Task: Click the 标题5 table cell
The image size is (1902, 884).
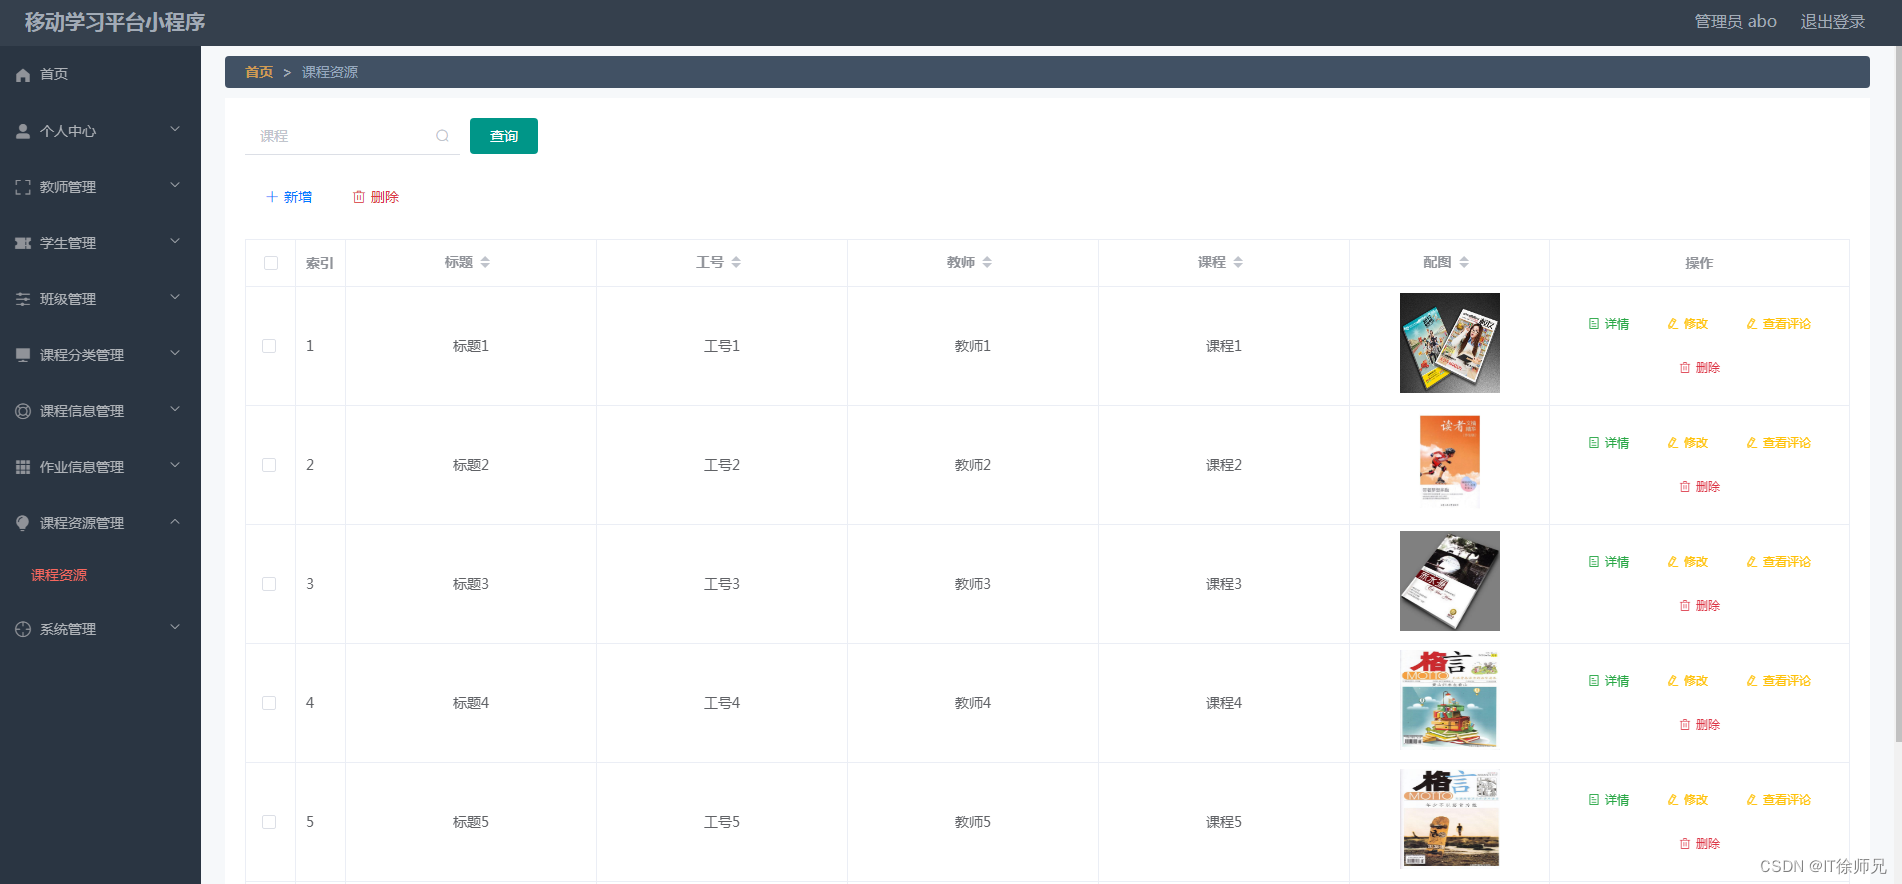Action: pyautogui.click(x=471, y=822)
